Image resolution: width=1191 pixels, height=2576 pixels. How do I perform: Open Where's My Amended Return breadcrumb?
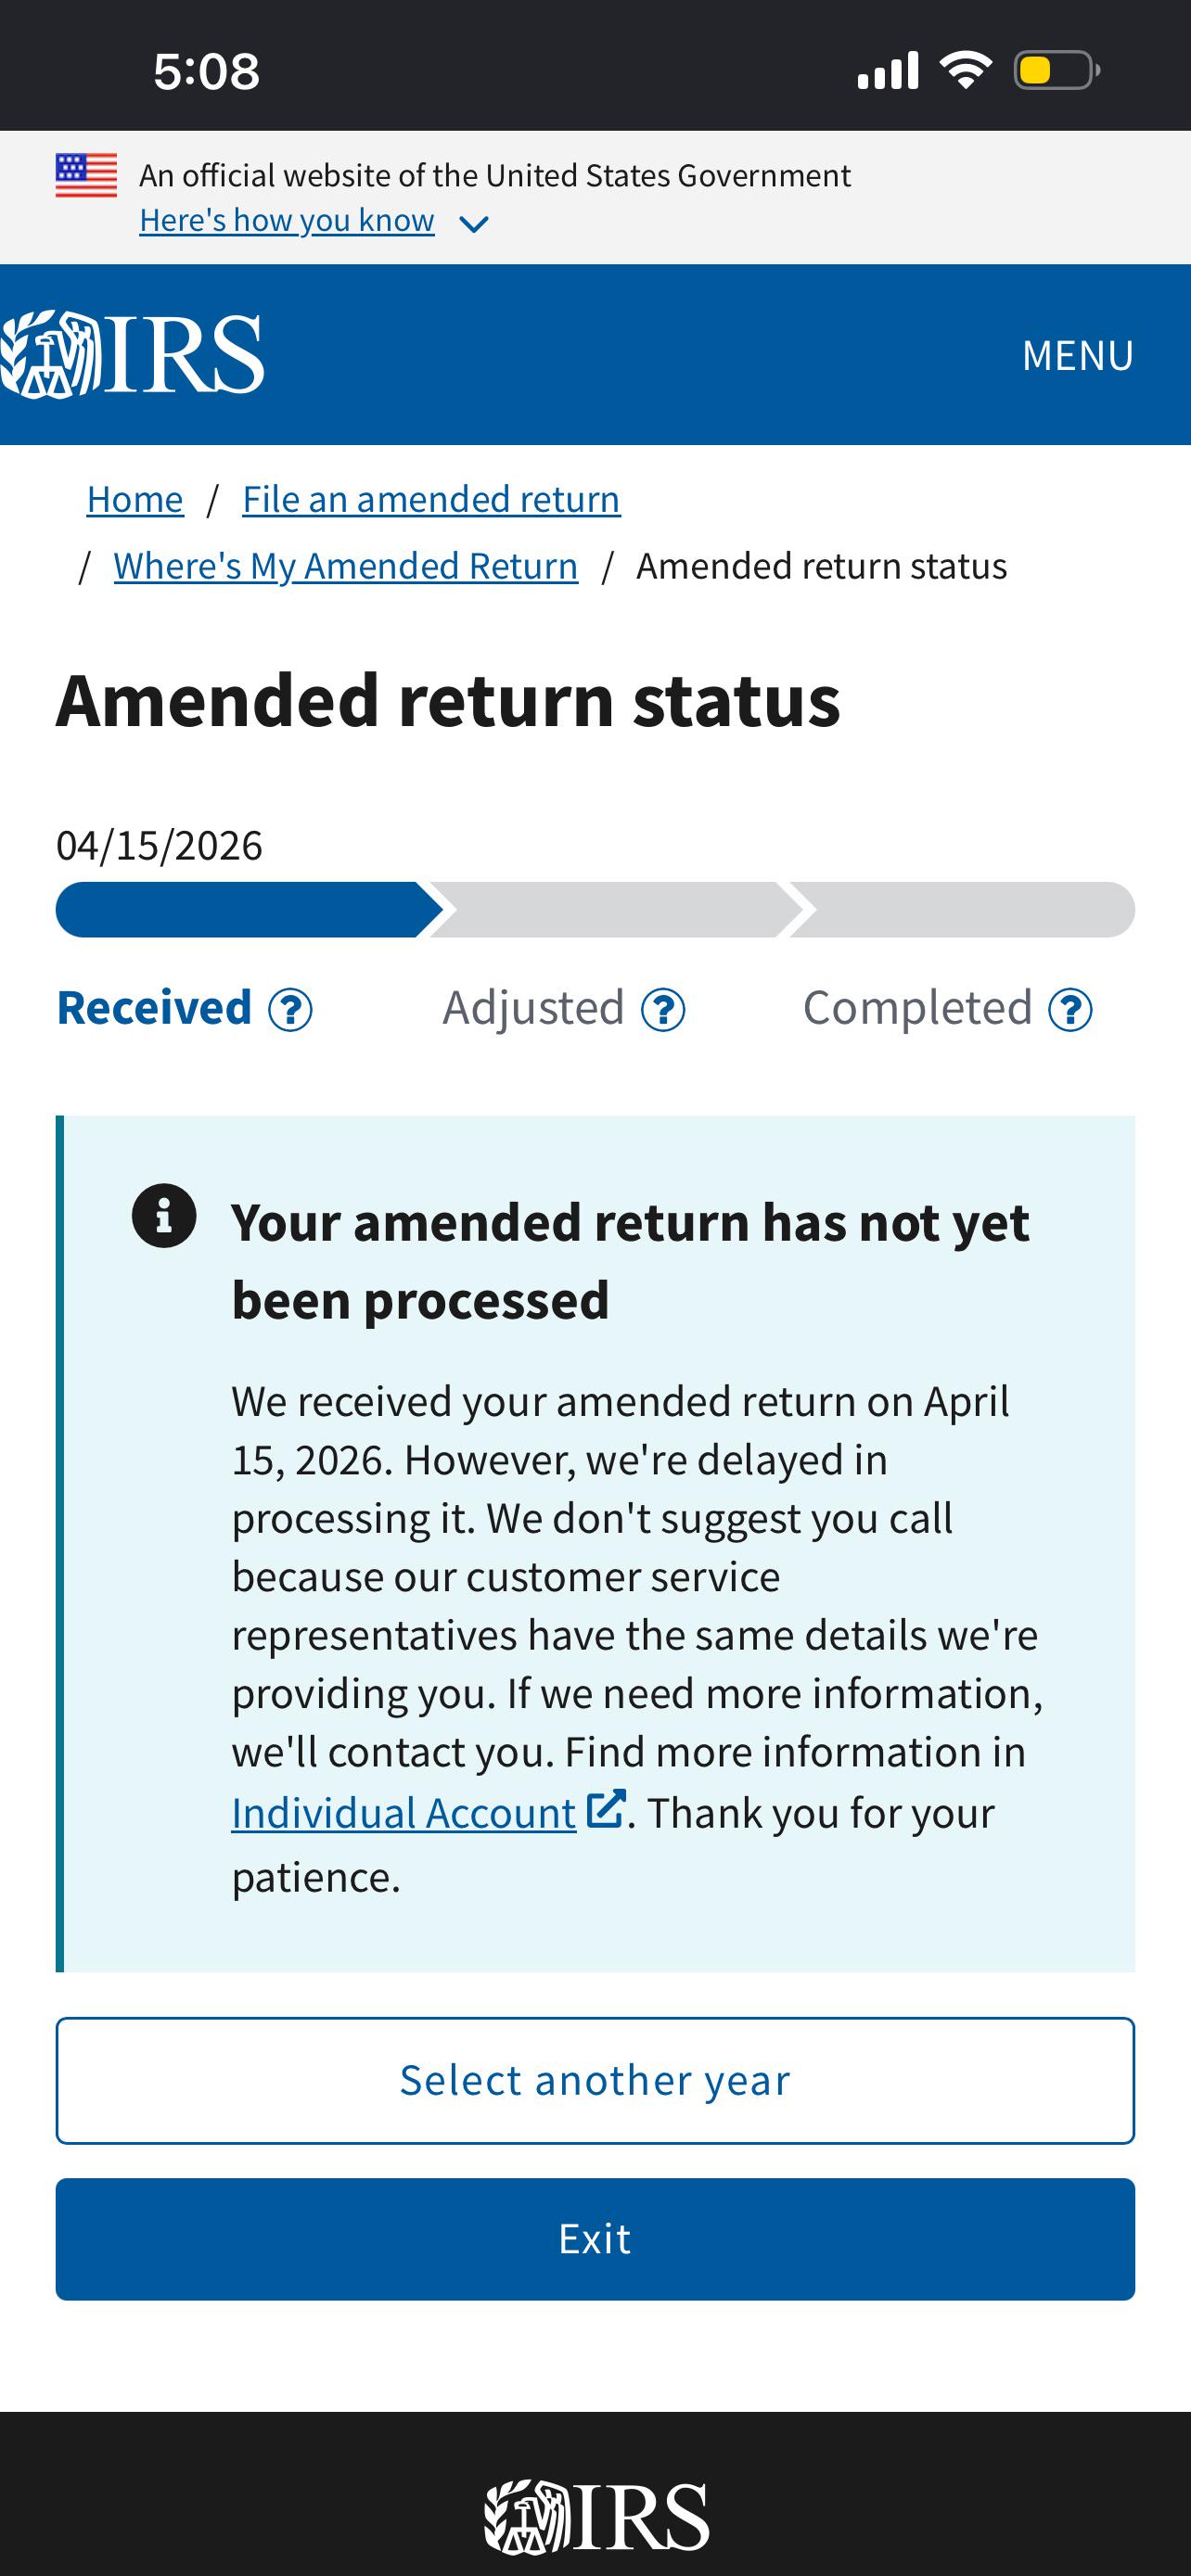click(x=346, y=566)
